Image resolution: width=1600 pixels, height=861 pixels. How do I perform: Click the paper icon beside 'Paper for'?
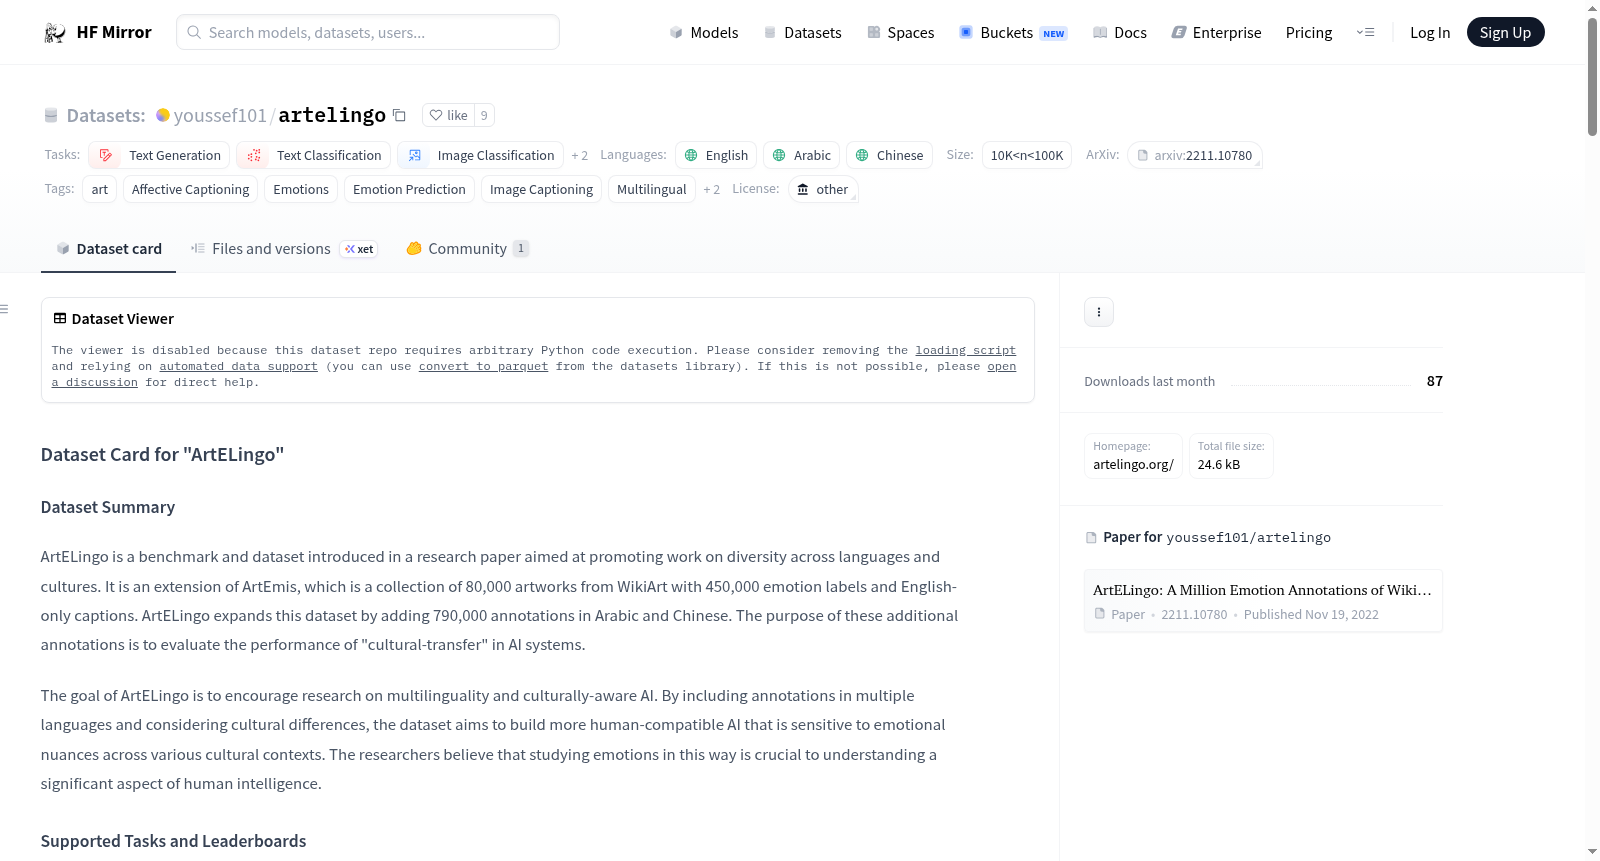point(1091,538)
